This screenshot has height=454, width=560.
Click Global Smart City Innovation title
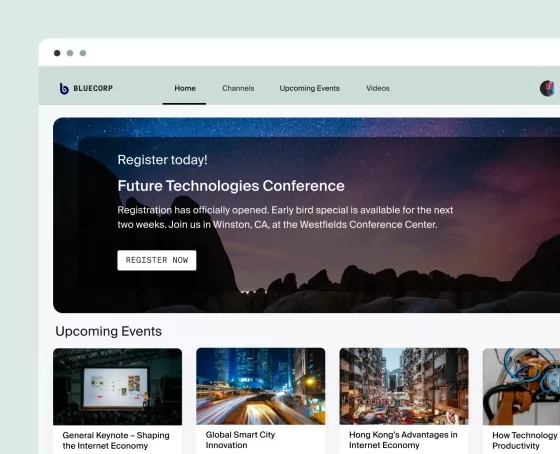point(240,440)
